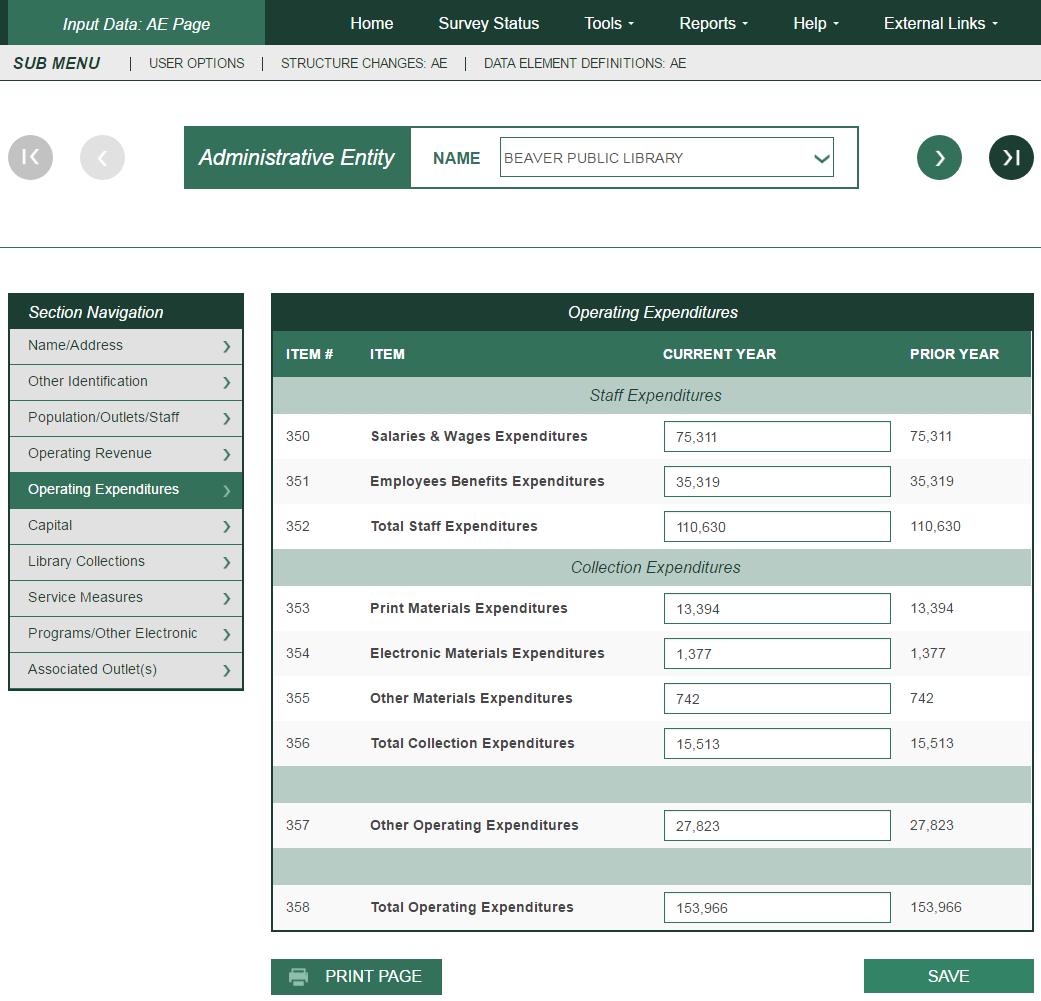Select Operating Revenue in Section Navigation
The image size is (1041, 1001).
tap(125, 454)
